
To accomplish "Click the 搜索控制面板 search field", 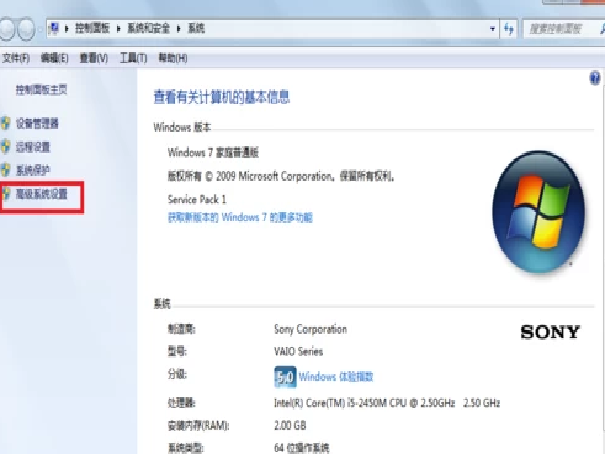I will tap(560, 29).
